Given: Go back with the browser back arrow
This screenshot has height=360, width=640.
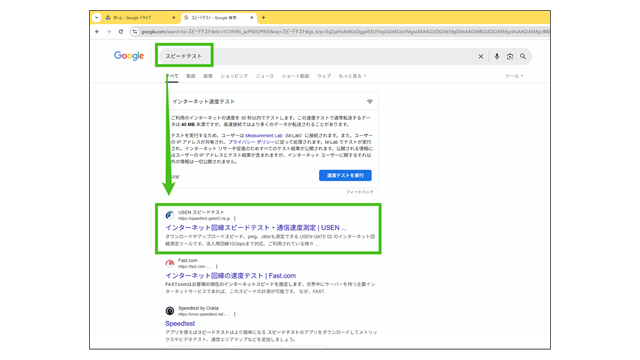Looking at the screenshot, I should [97, 31].
